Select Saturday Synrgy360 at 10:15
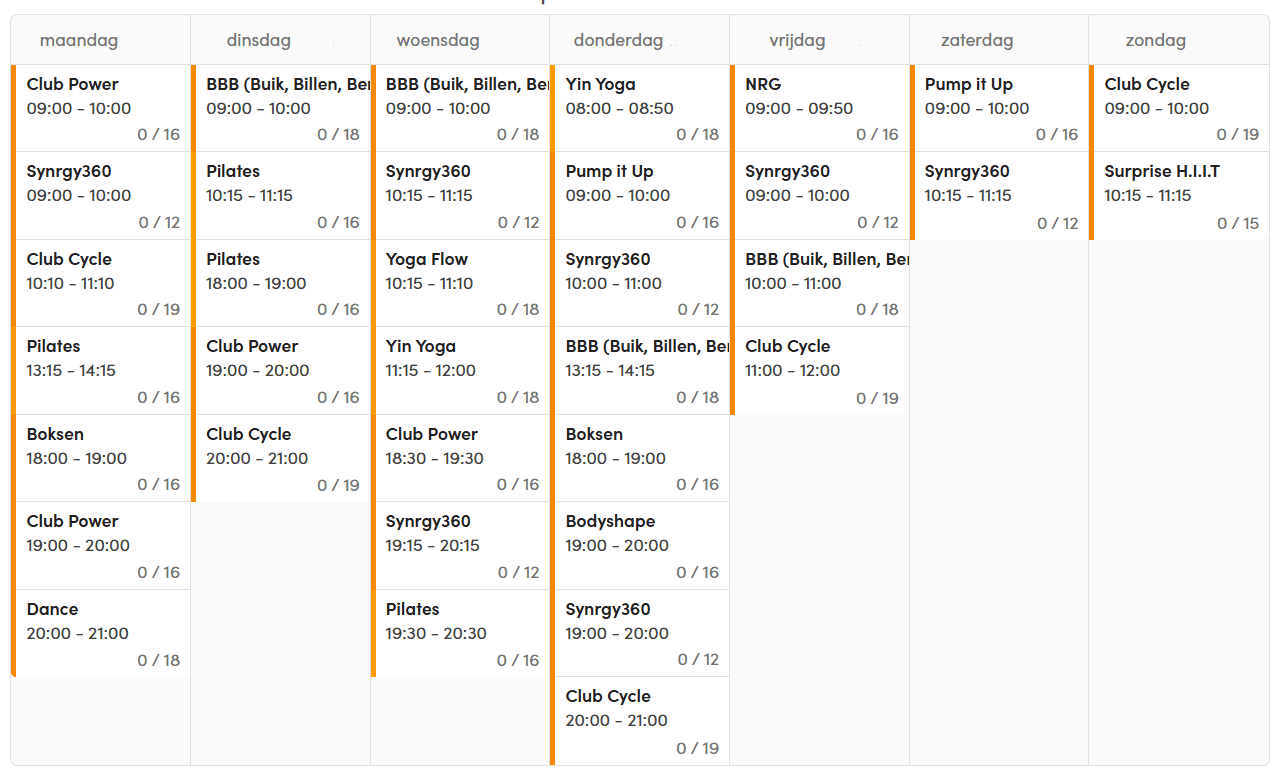The width and height of the screenshot is (1277, 772). (x=1000, y=195)
